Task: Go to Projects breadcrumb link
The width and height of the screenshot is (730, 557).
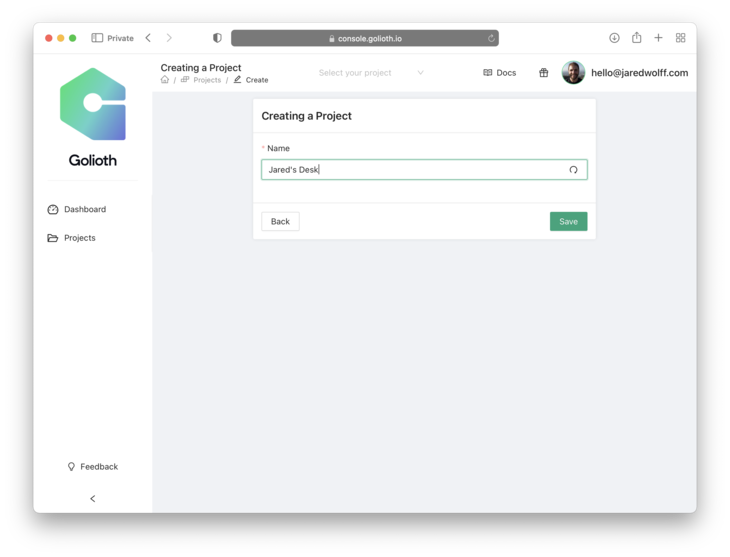Action: tap(207, 80)
